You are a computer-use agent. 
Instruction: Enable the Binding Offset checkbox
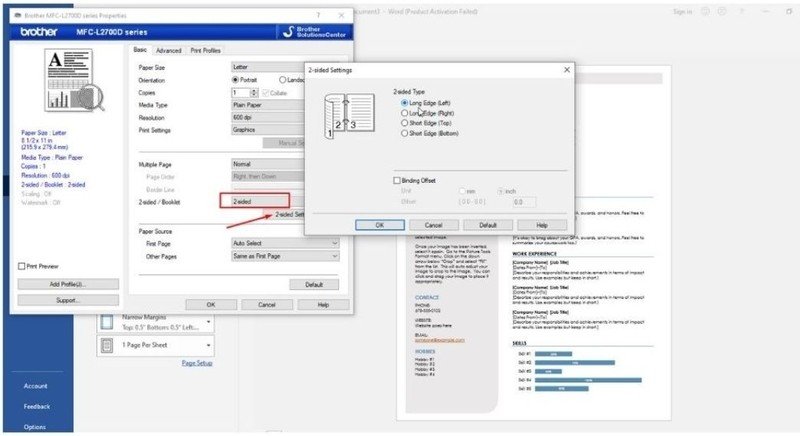click(397, 180)
